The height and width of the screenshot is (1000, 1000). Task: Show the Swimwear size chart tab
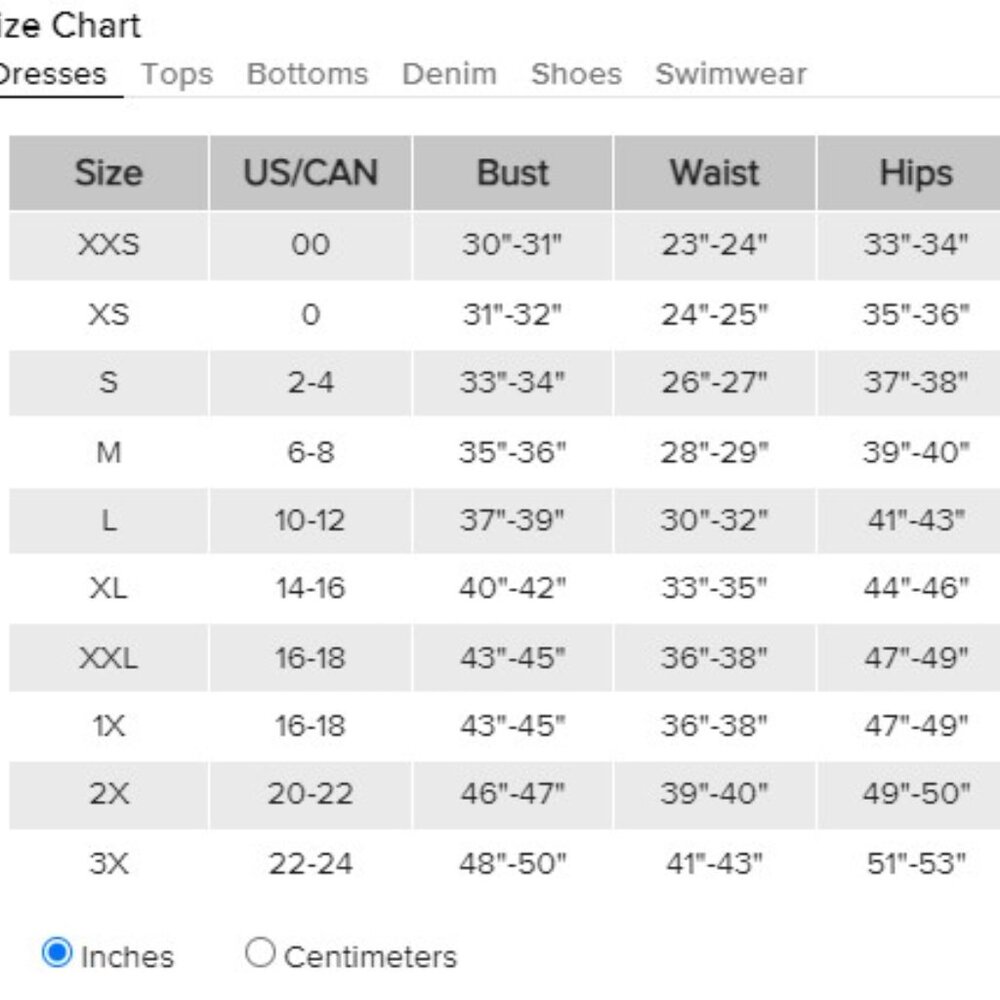pos(731,74)
